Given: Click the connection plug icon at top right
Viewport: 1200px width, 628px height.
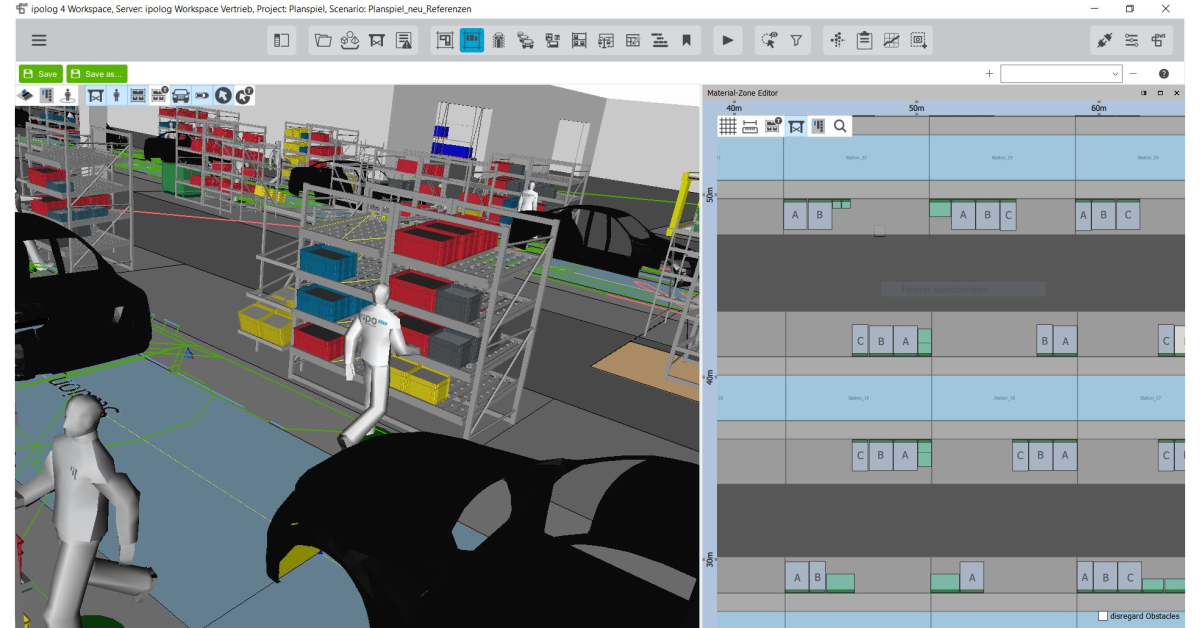Looking at the screenshot, I should click(1105, 41).
